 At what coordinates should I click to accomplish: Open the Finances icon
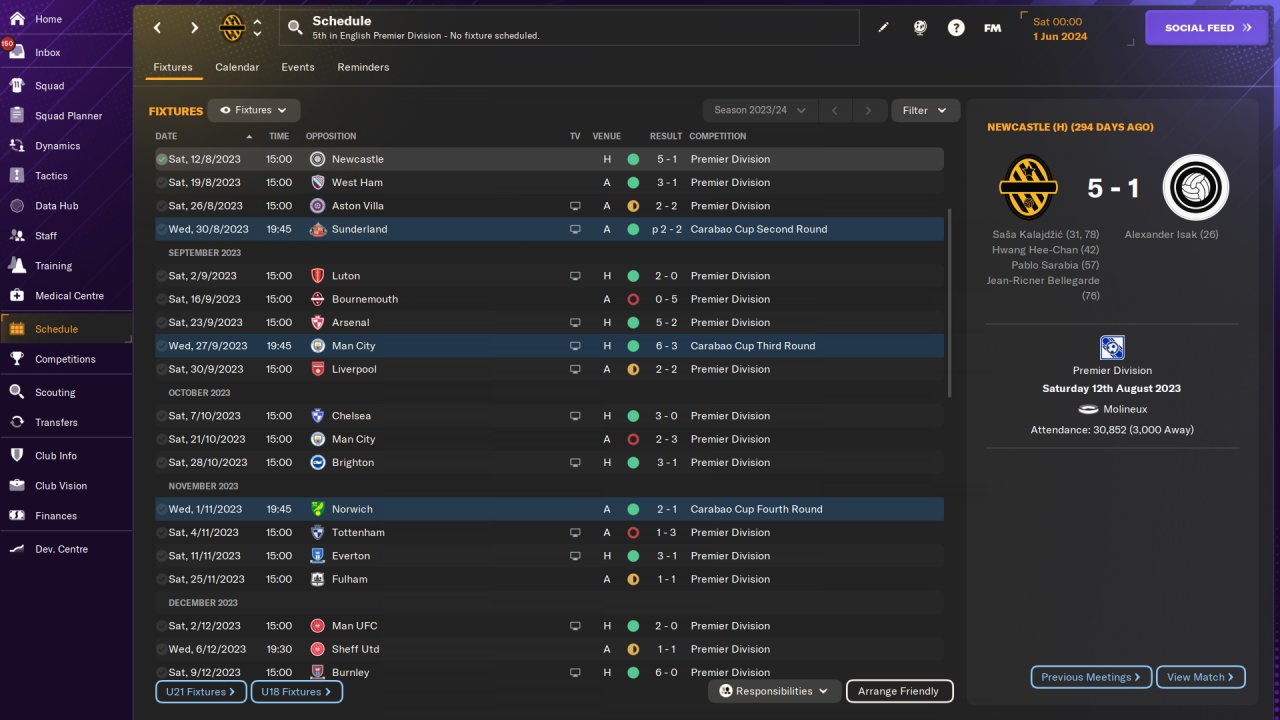pos(17,516)
